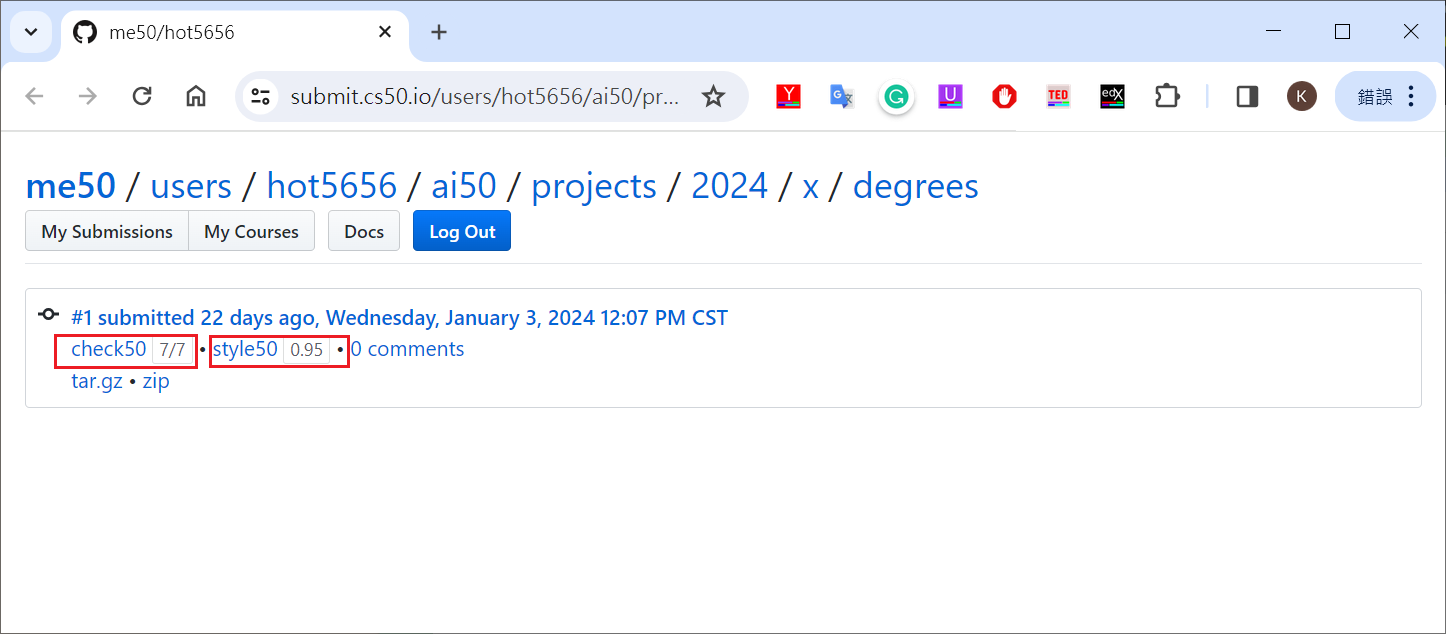Screen dimensions: 1446x634
Task: Click the address bar URL field
Action: [x=485, y=96]
